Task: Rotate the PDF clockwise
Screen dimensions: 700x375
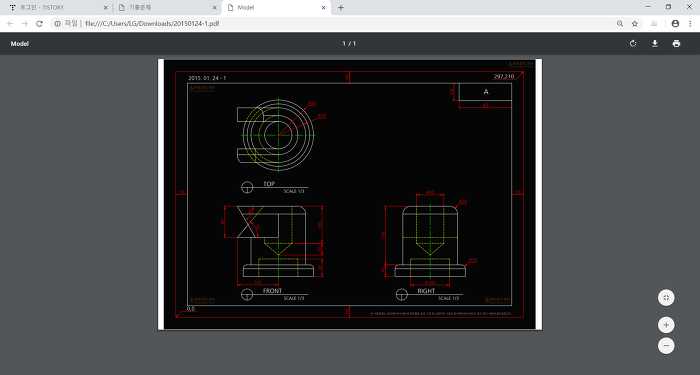Action: [x=633, y=43]
